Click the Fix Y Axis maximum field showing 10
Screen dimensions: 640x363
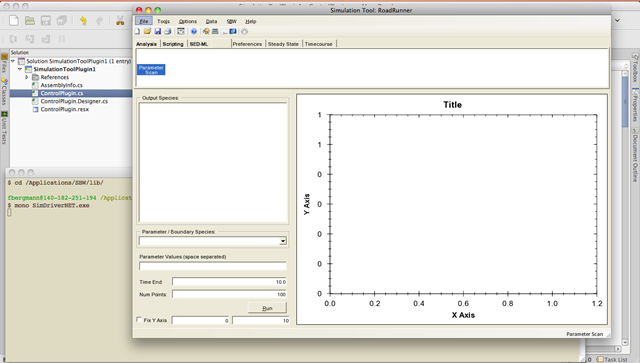click(x=261, y=321)
